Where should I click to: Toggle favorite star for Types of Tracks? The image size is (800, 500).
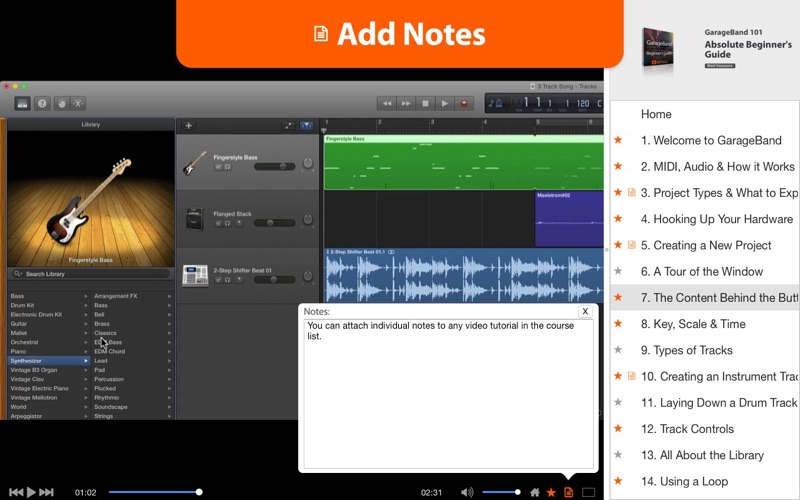(x=618, y=350)
